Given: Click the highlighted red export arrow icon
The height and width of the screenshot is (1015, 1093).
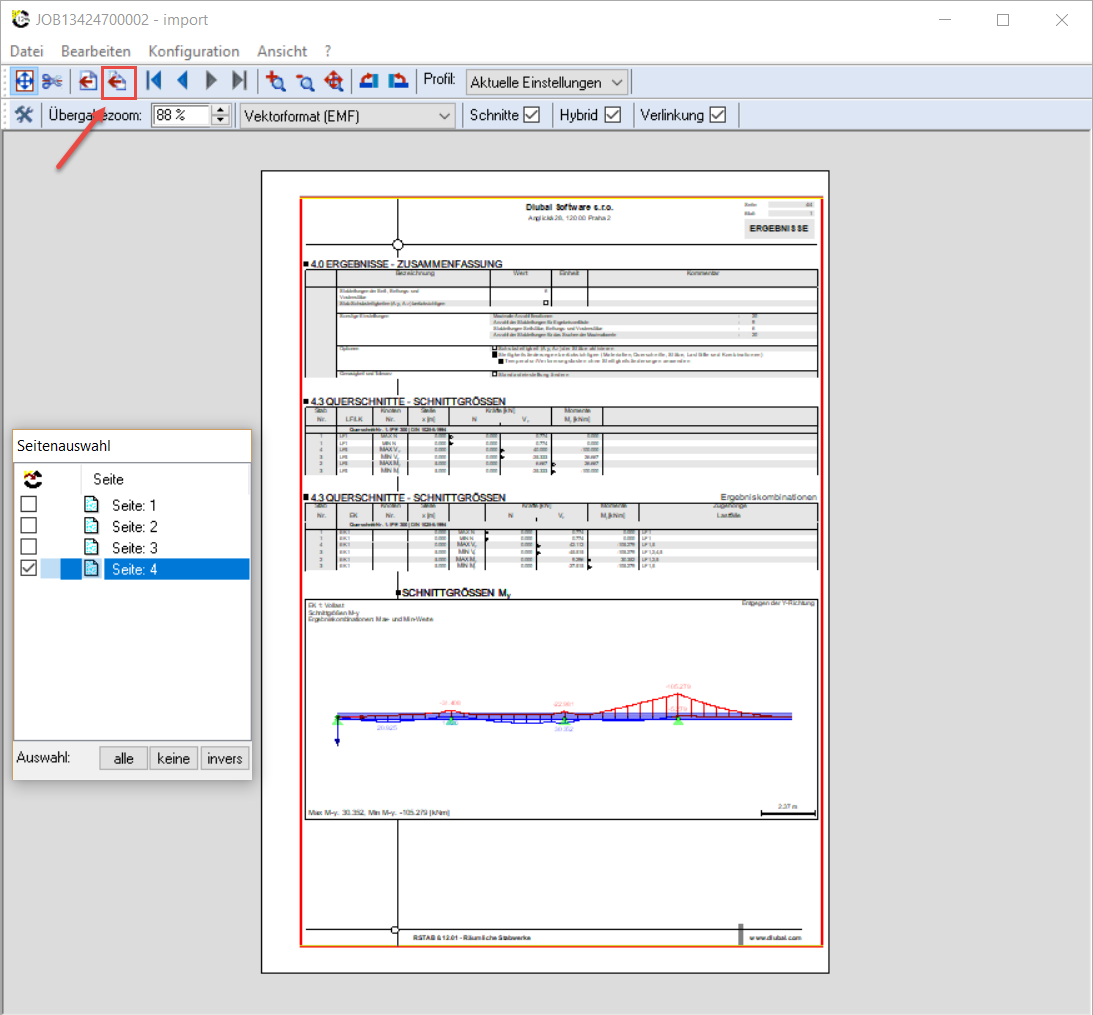Looking at the screenshot, I should pos(118,81).
